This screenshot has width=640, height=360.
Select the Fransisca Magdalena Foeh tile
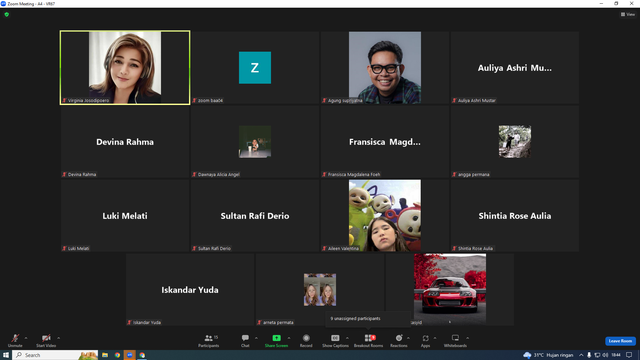click(385, 142)
